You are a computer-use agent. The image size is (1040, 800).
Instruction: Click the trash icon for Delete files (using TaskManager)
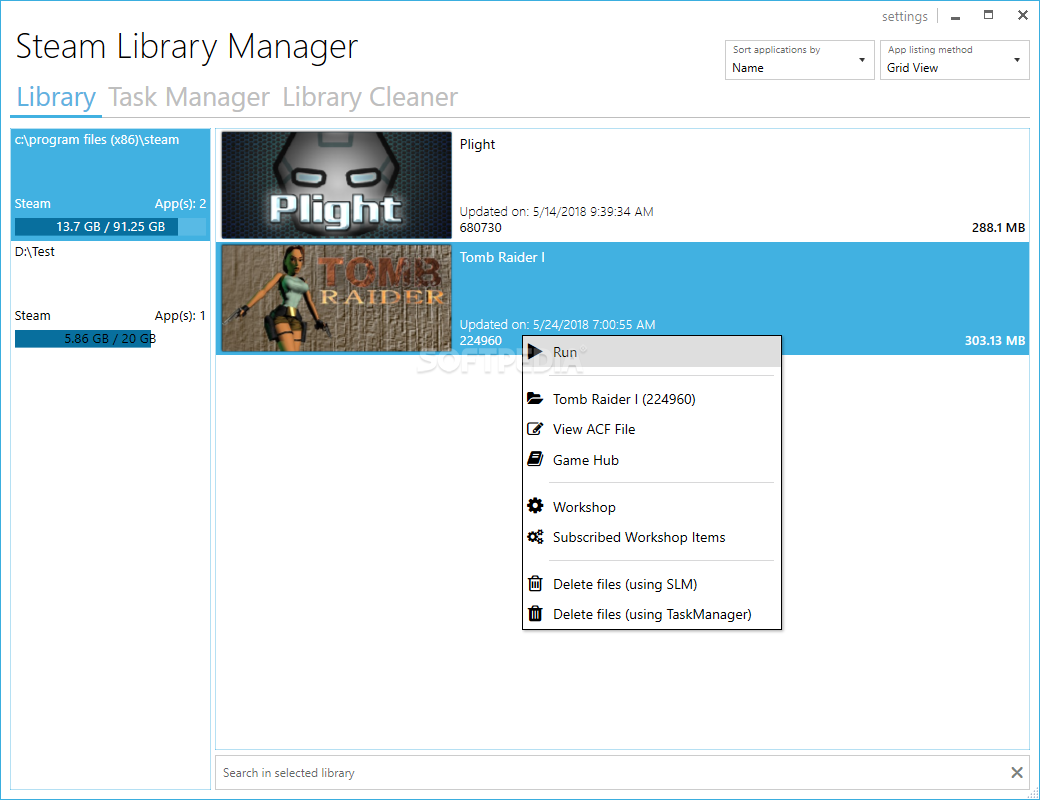click(535, 614)
